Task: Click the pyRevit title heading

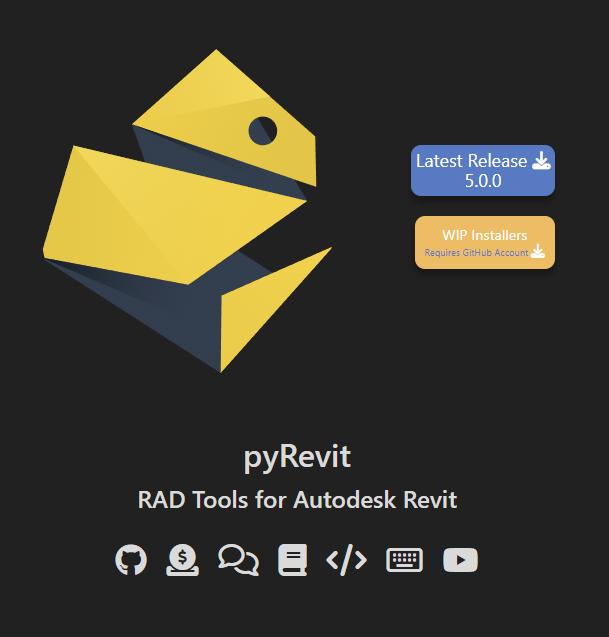Action: [297, 457]
